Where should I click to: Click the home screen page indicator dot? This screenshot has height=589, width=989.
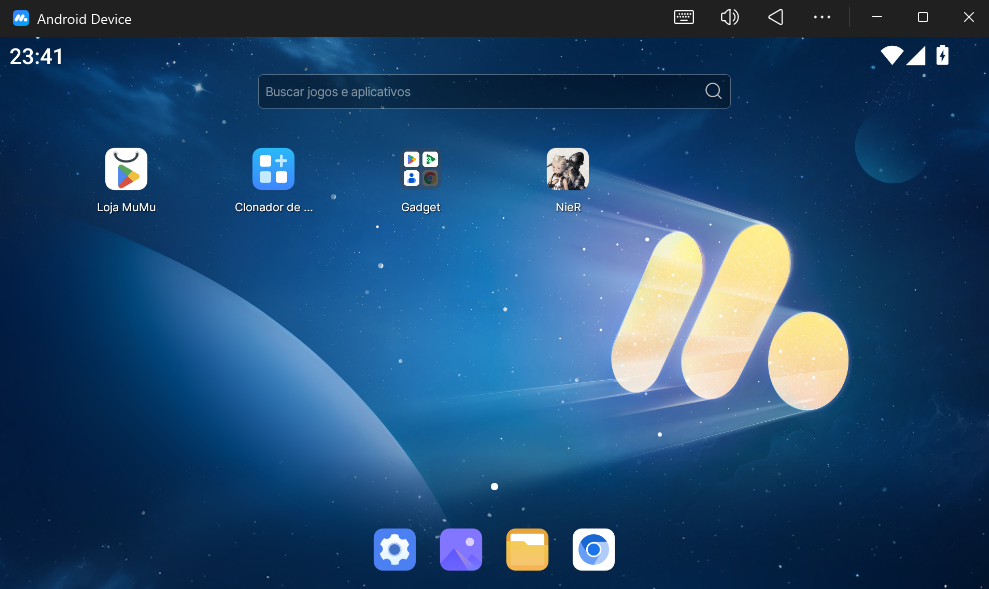click(494, 486)
